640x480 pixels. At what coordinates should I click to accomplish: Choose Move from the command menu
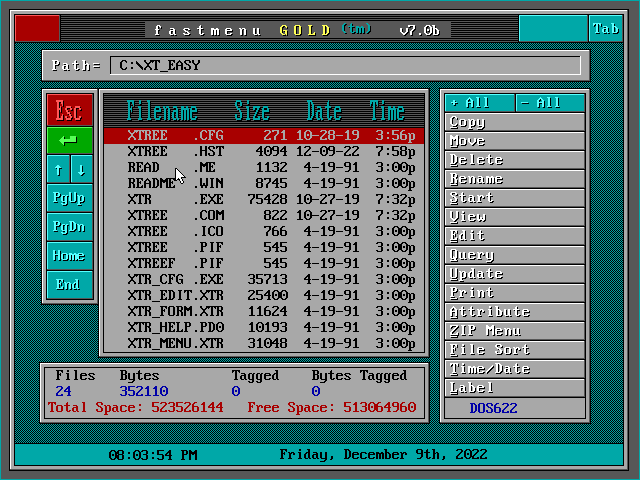pos(515,141)
